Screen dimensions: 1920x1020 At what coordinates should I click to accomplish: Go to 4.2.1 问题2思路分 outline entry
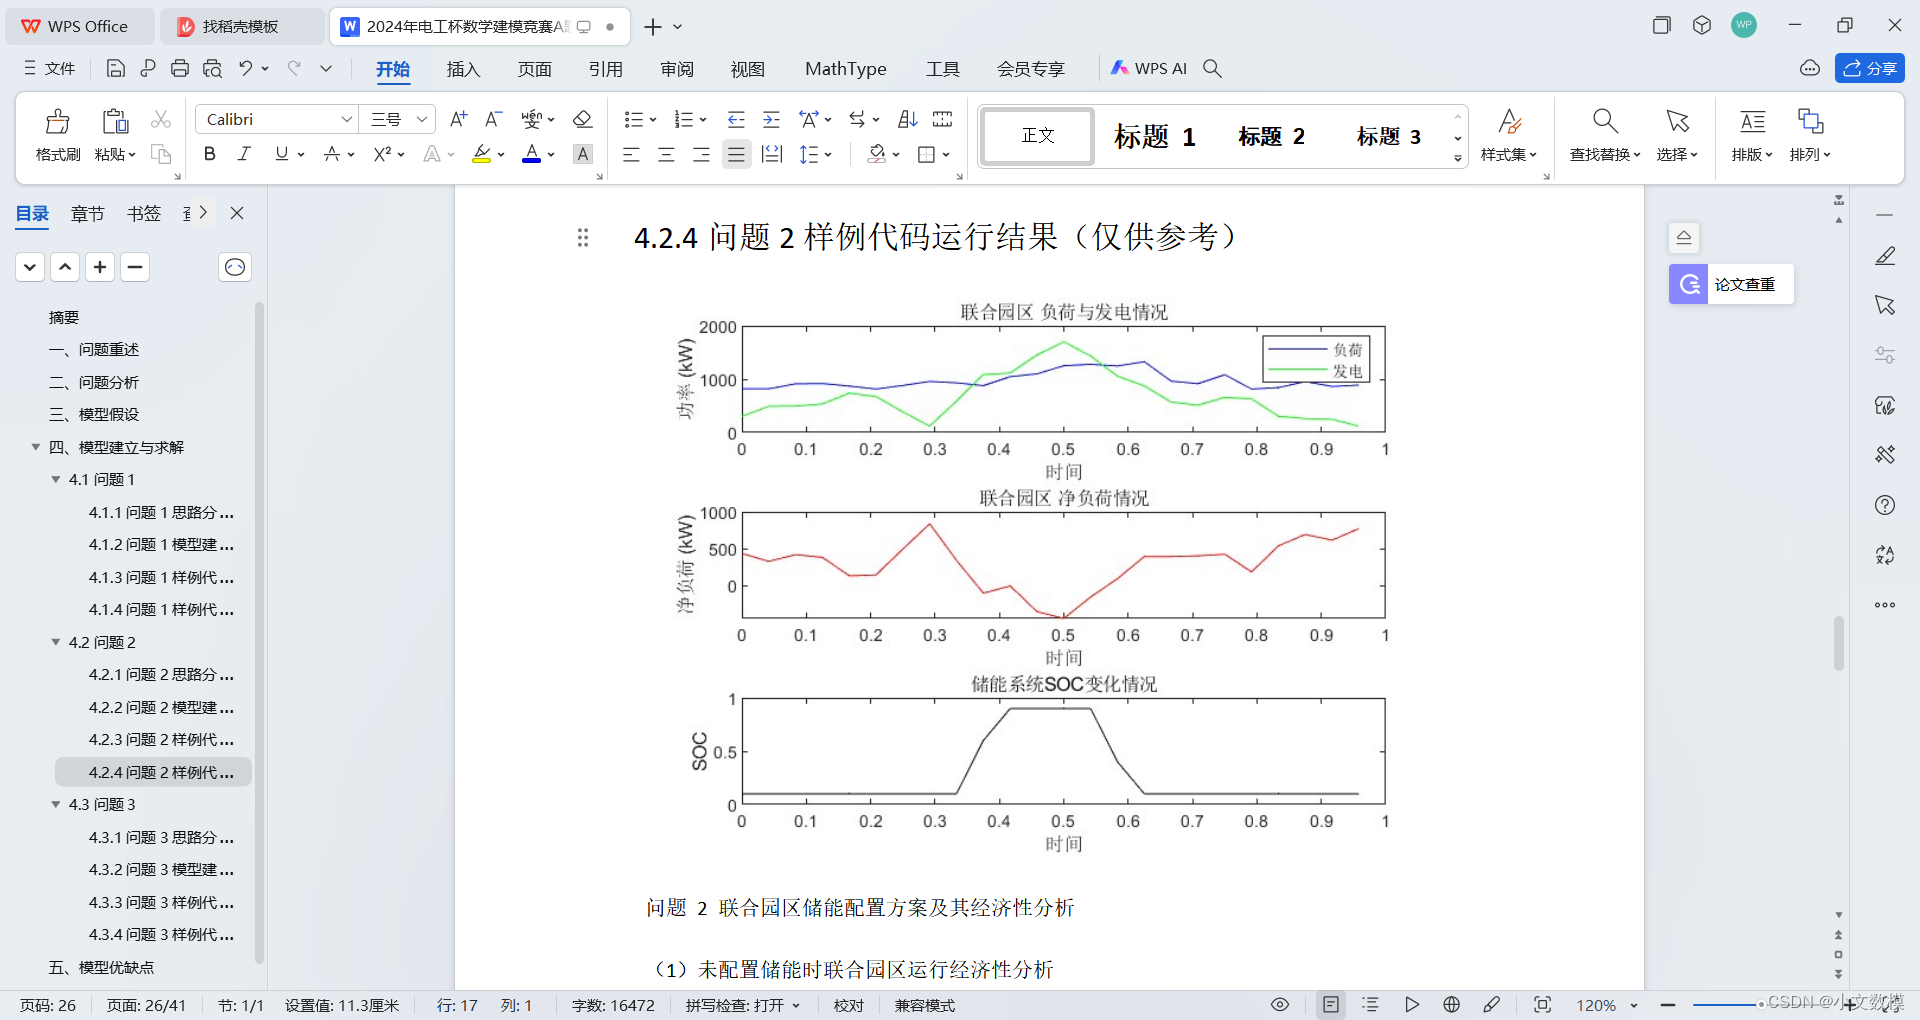click(x=160, y=675)
